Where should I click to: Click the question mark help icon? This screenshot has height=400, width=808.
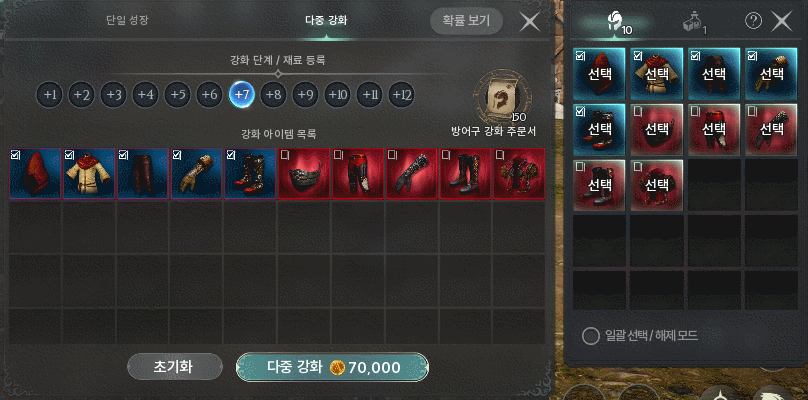pyautogui.click(x=753, y=21)
